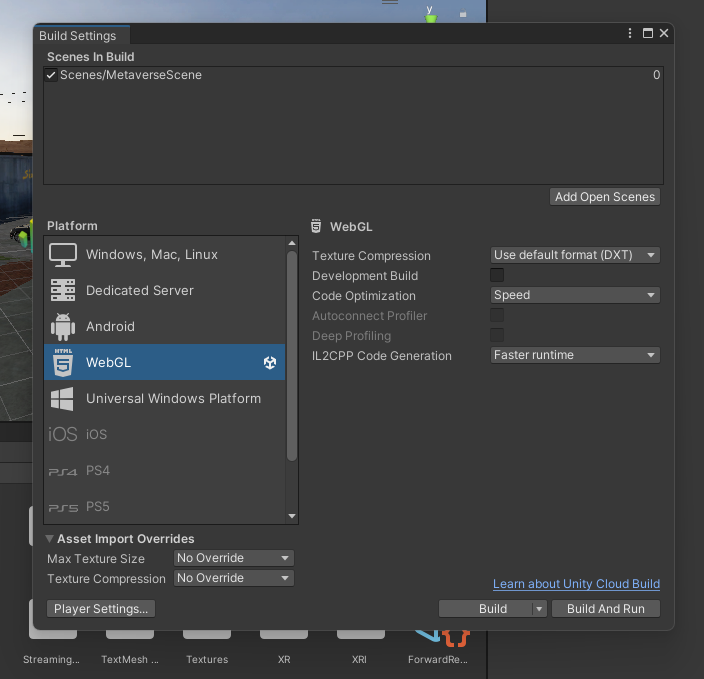Maximize the Build Settings window

click(x=648, y=33)
